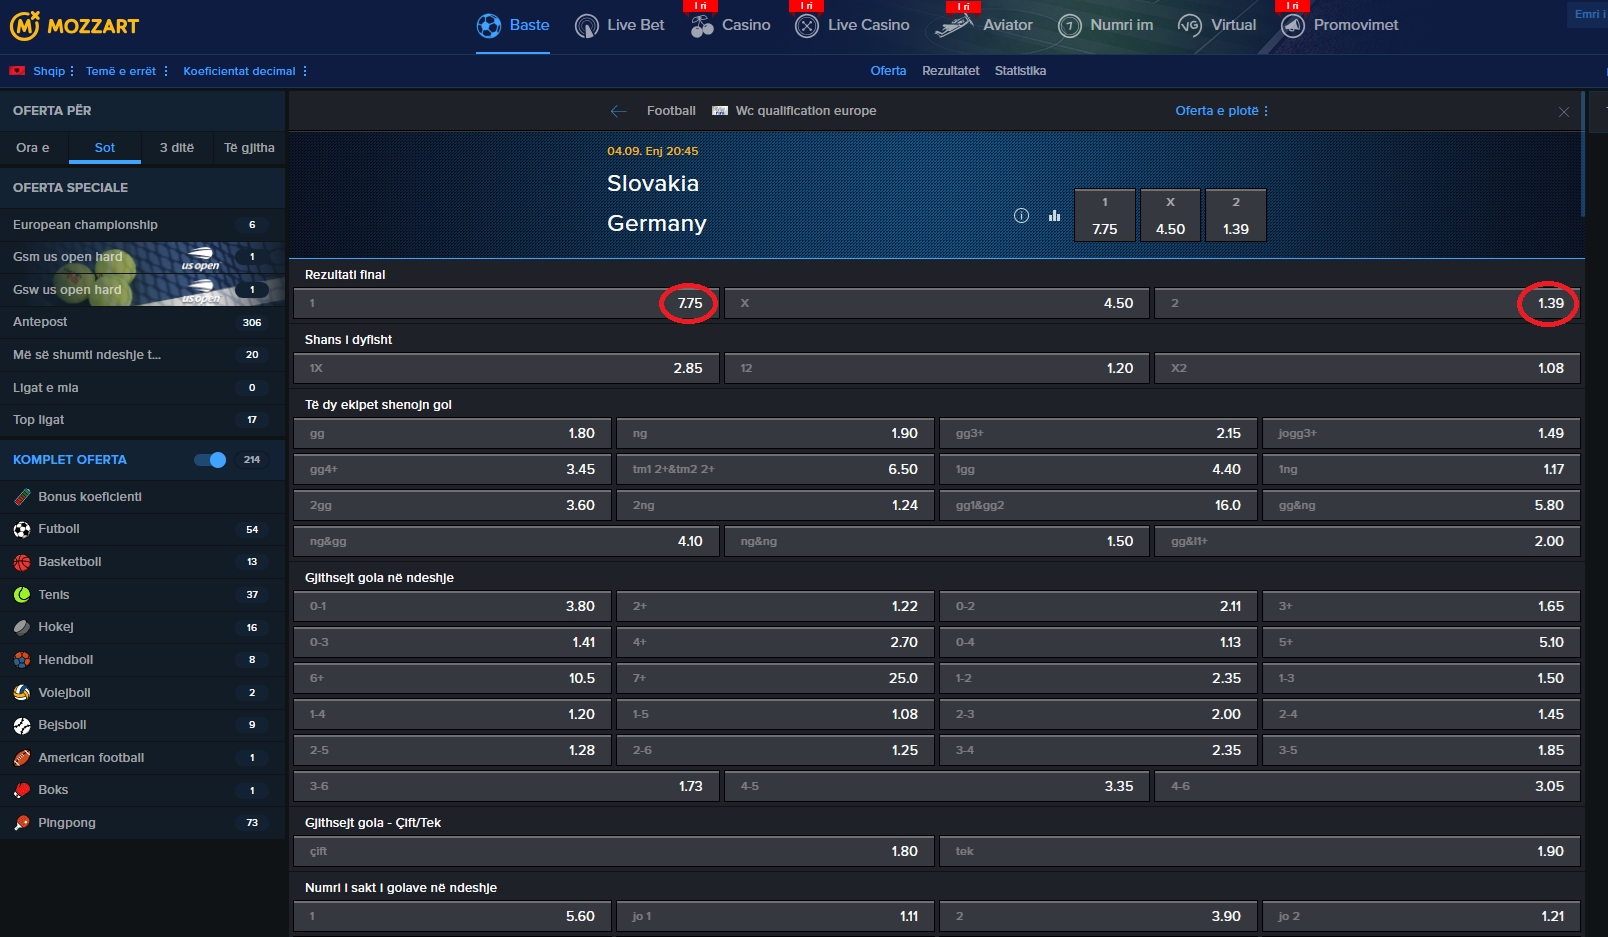
Task: Select Volejboll sport in sidebar
Action: click(142, 693)
